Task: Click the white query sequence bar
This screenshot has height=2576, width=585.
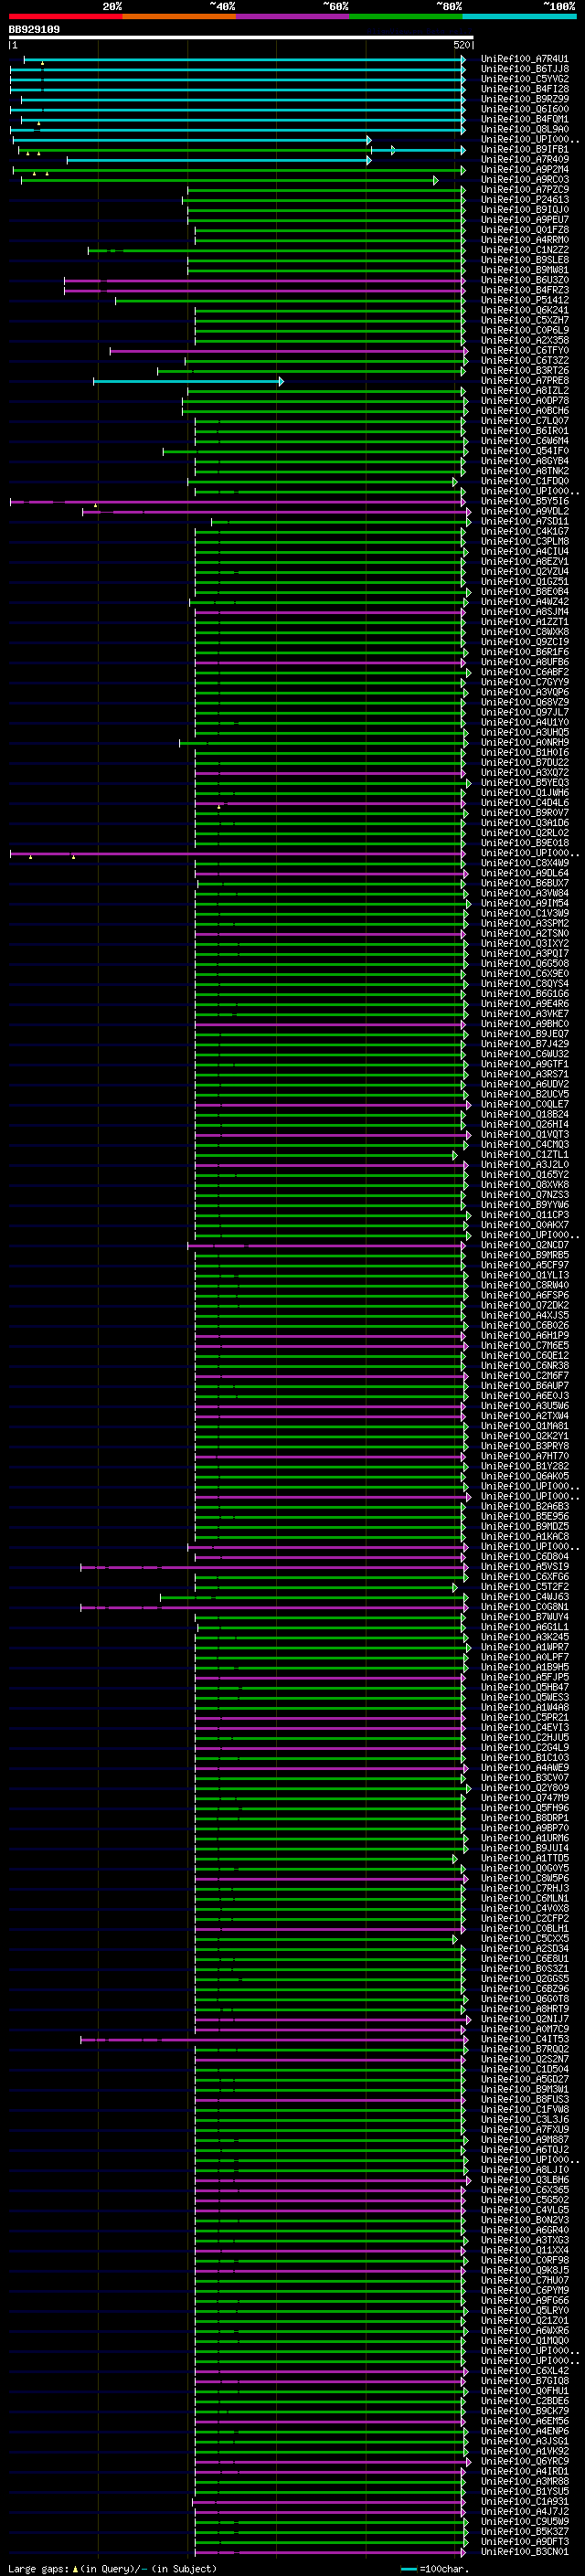Action: coord(241,38)
